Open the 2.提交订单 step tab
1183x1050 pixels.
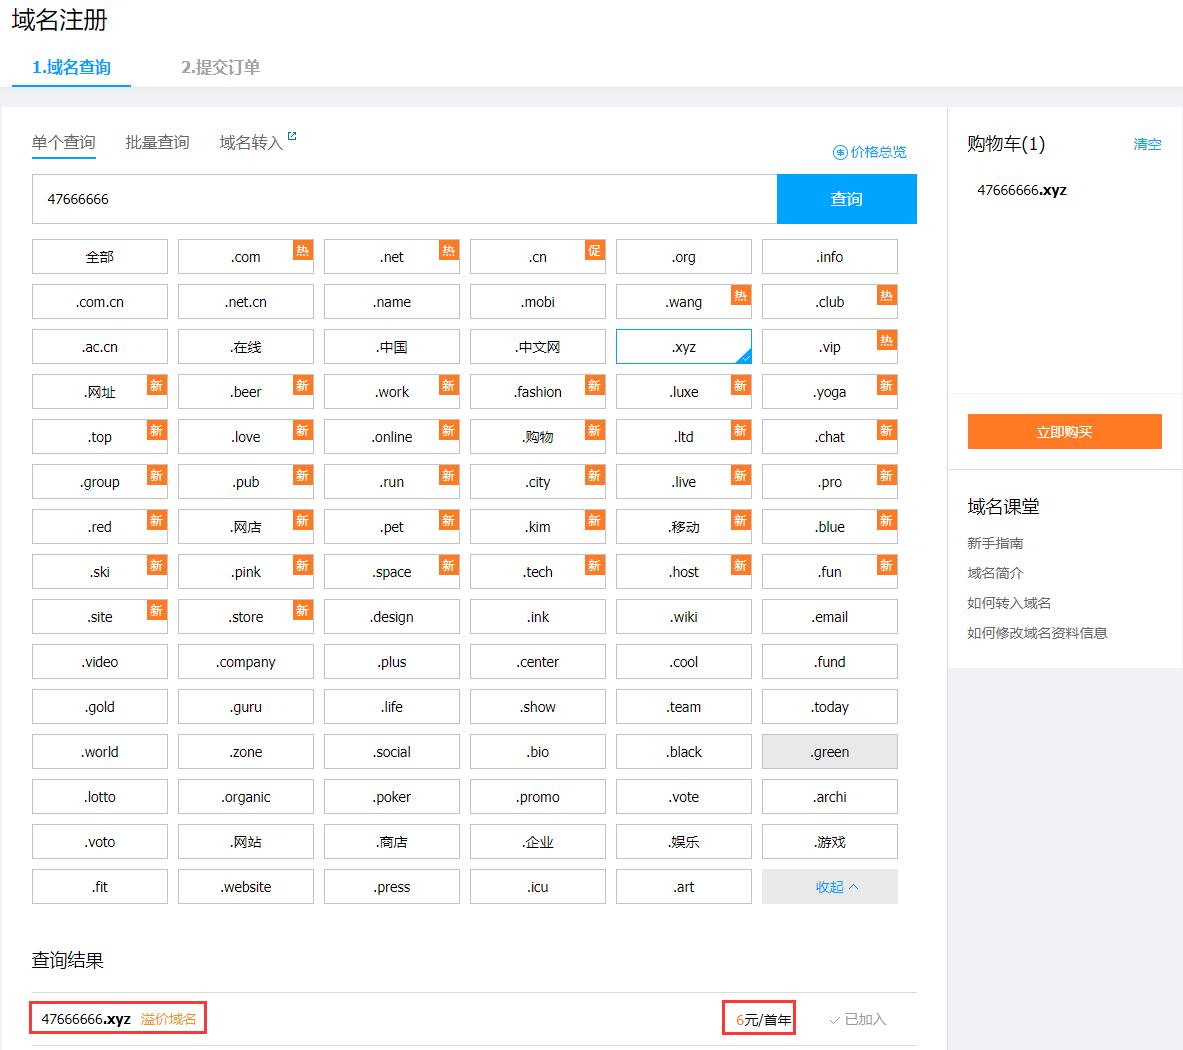point(220,67)
